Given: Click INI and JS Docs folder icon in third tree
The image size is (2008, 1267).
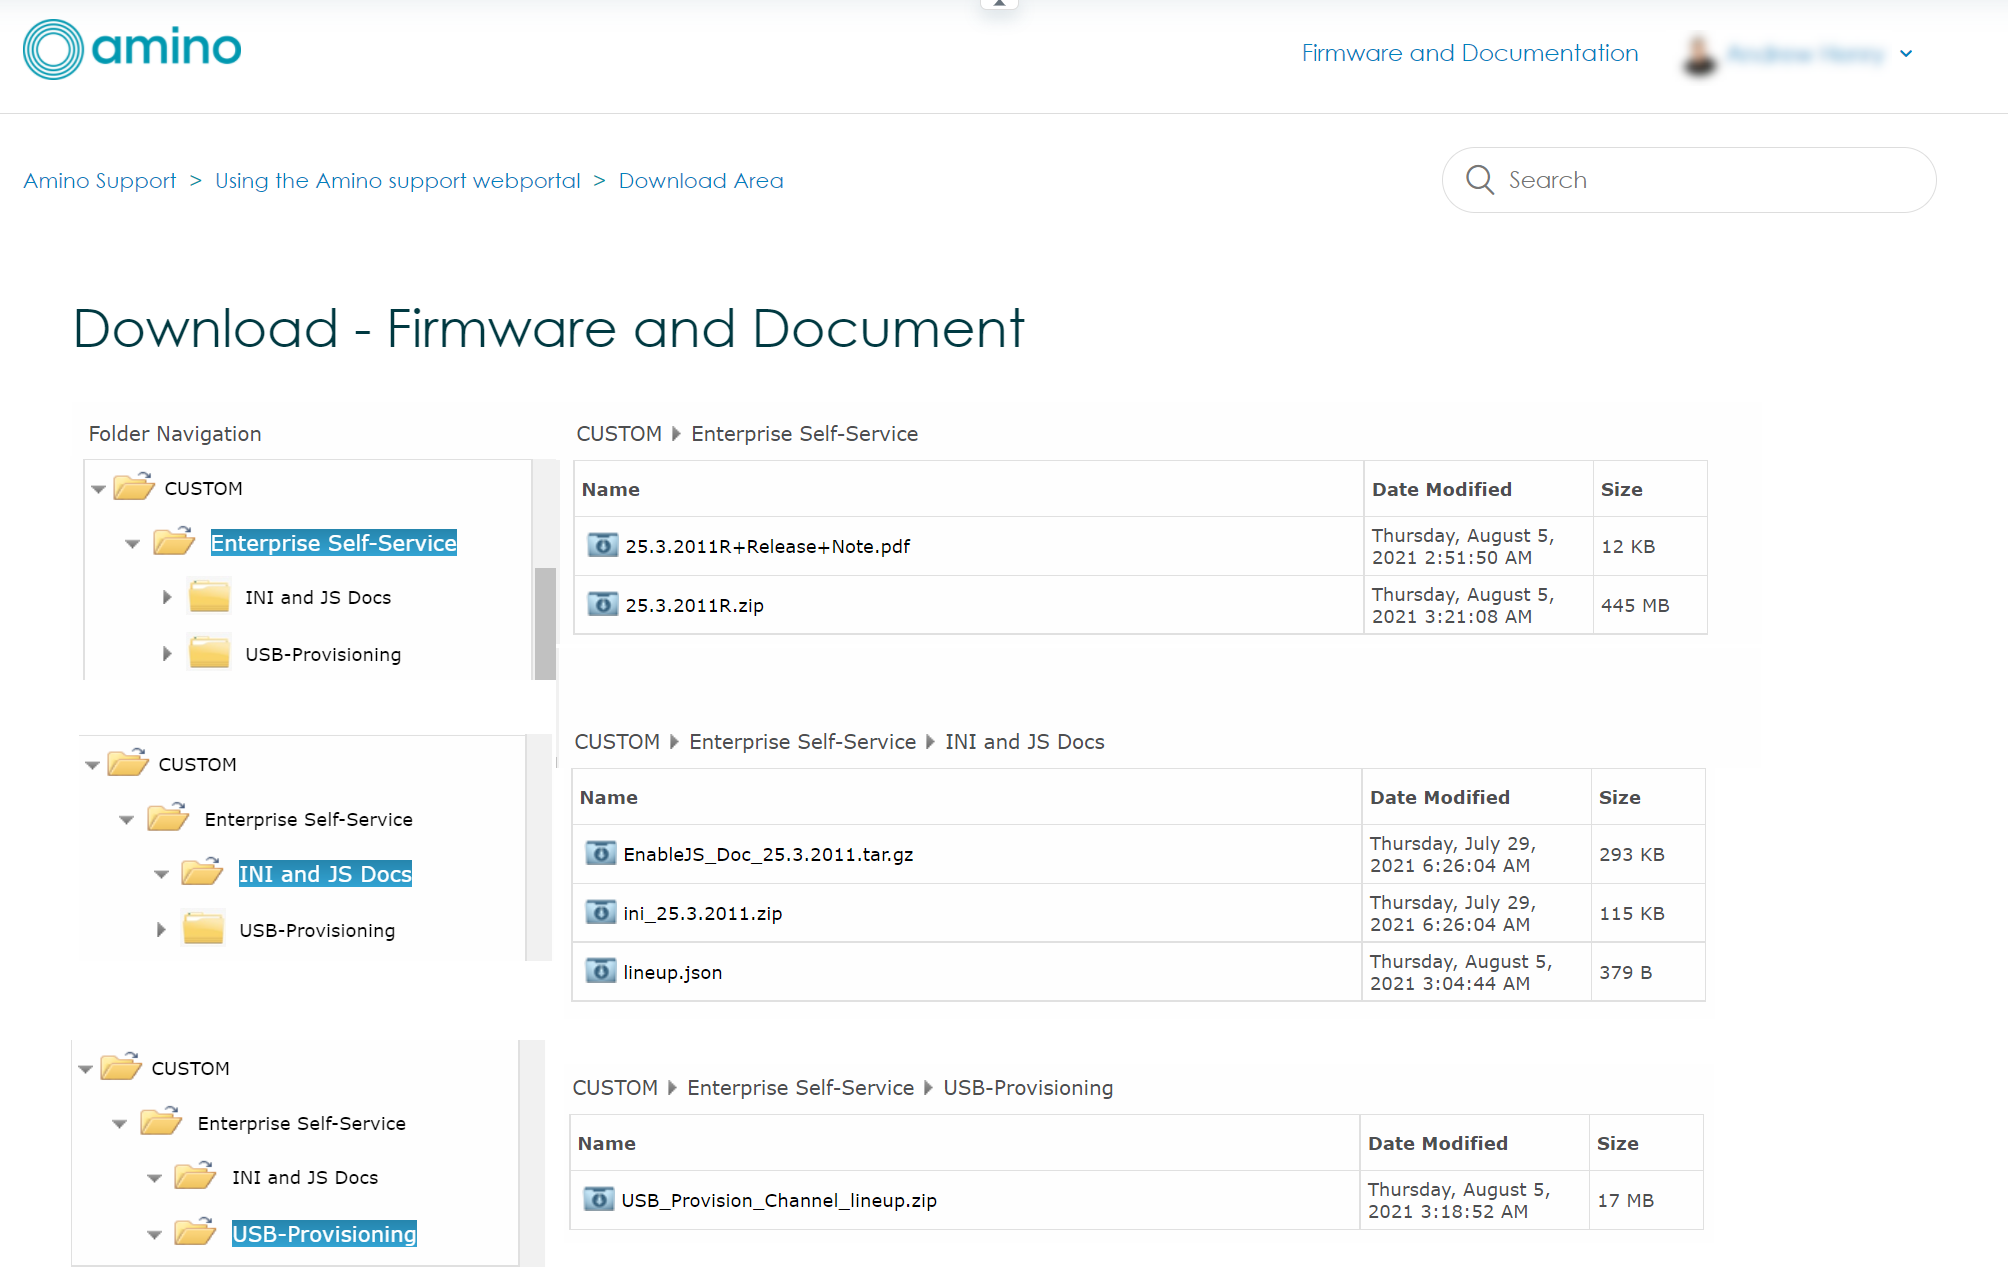Looking at the screenshot, I should (x=195, y=1176).
